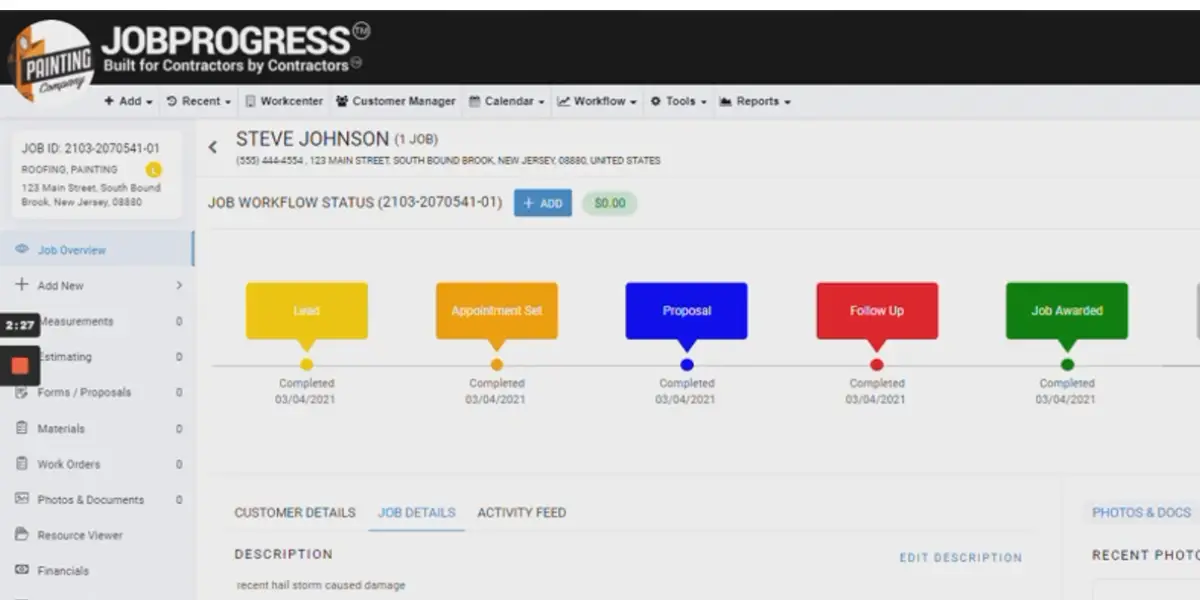Viewport: 1200px width, 600px height.
Task: Open Photos & Documents in the sidebar
Action: 97,500
